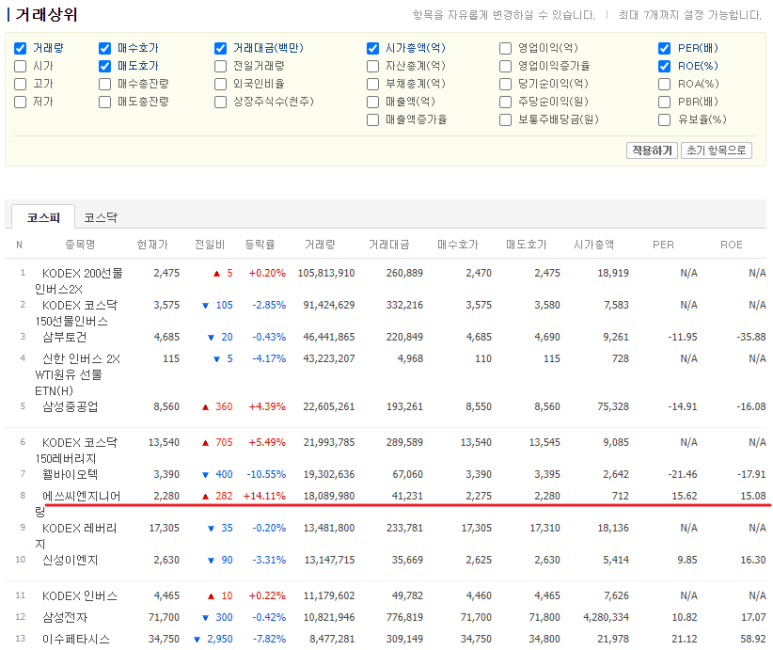Open the 신성이엔지 stock page
This screenshot has height=650, width=773.
tap(70, 560)
